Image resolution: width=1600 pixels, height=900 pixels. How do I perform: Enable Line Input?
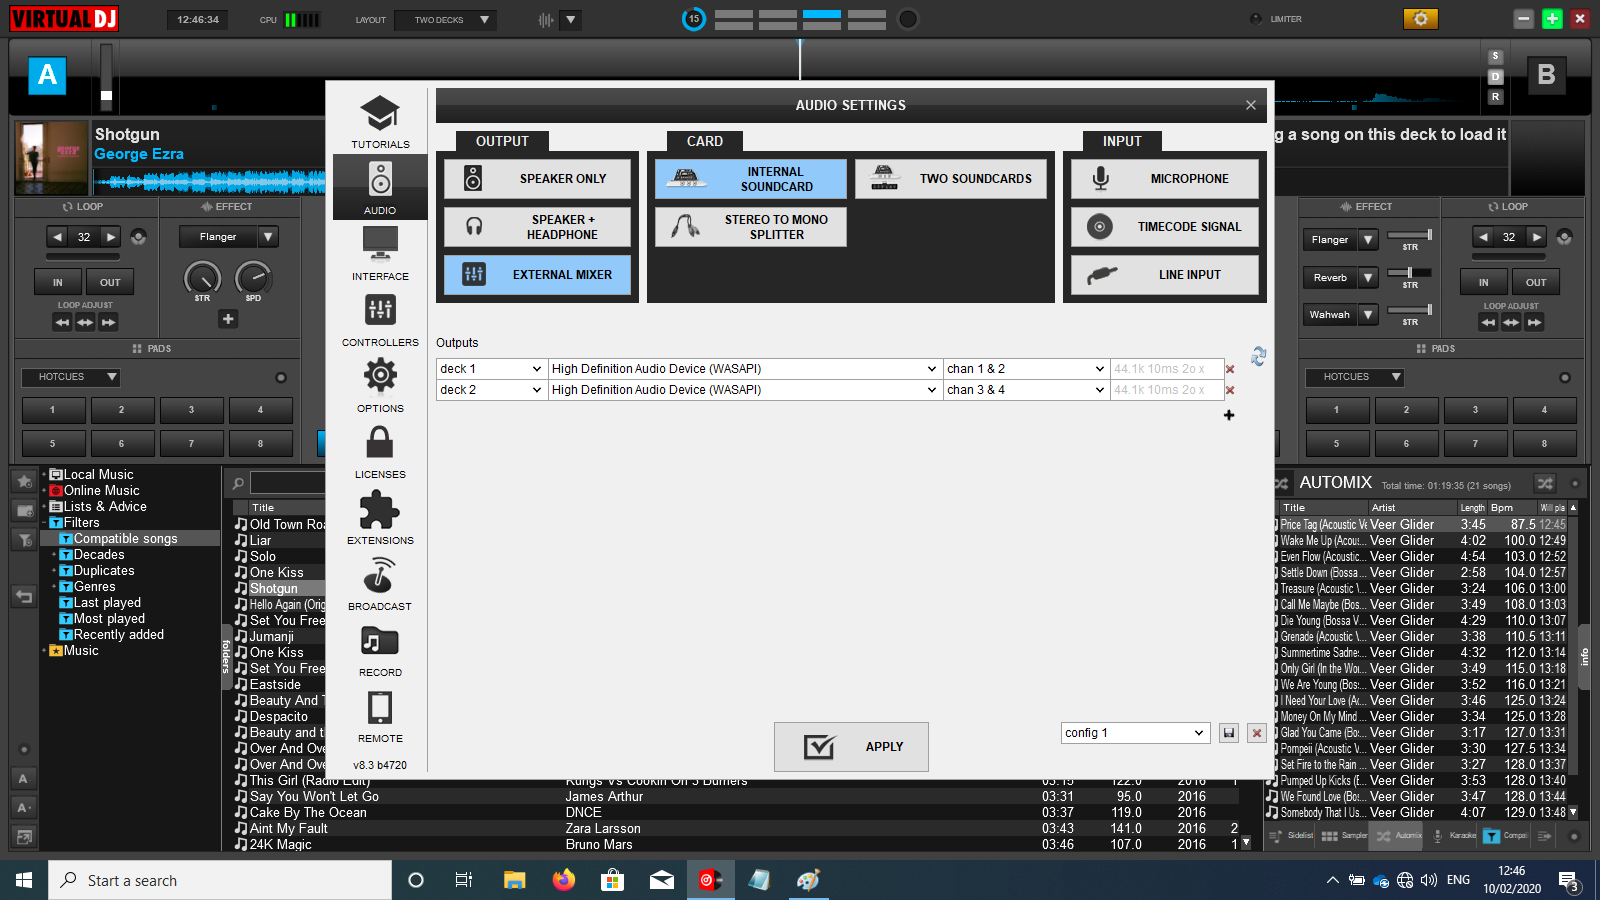[x=1165, y=275]
